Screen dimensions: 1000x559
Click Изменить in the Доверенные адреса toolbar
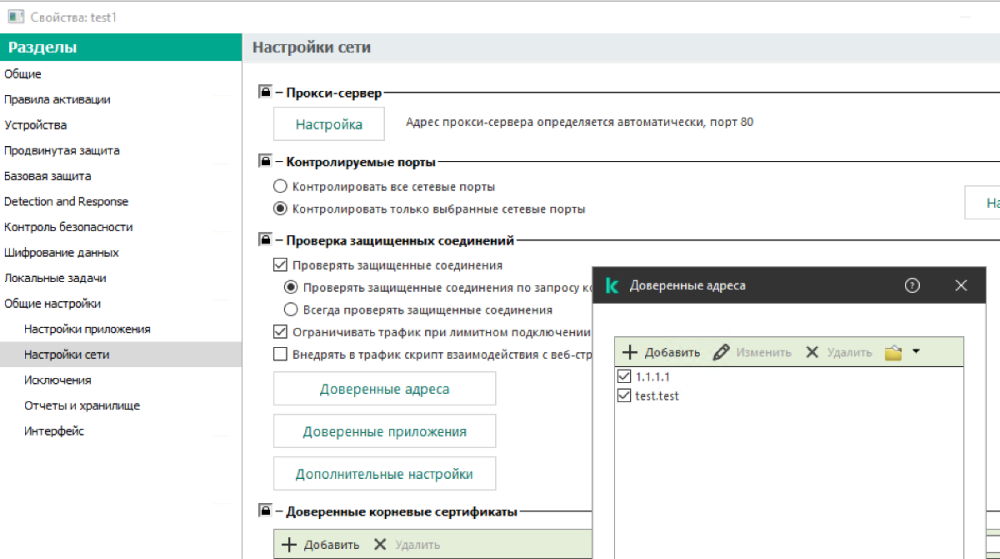[x=753, y=352]
